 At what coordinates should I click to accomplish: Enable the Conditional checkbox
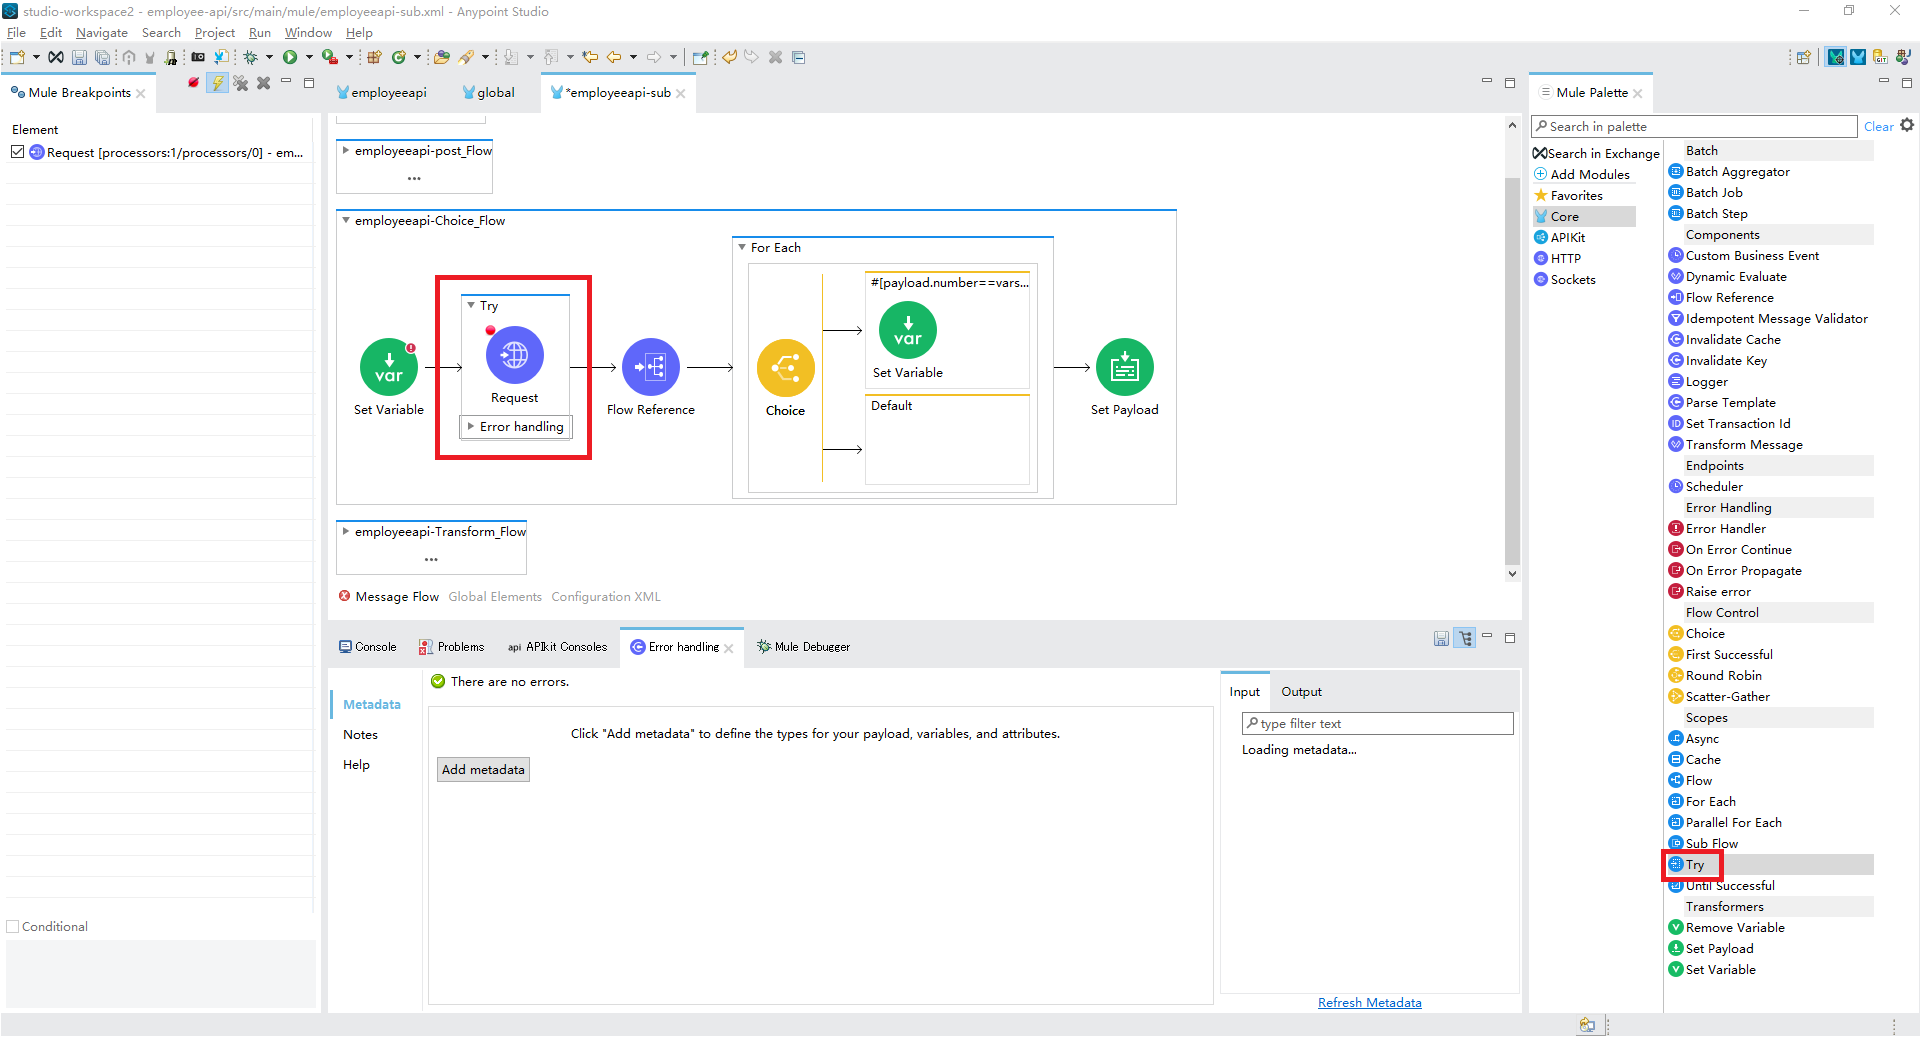(13, 927)
